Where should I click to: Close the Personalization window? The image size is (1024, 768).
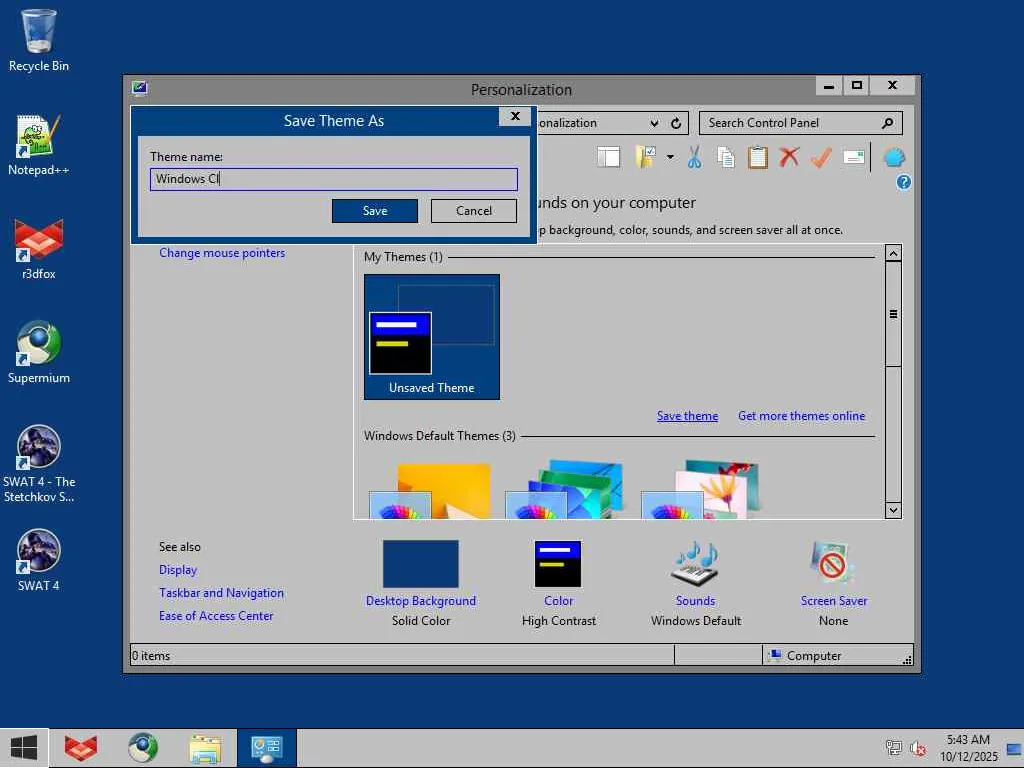[892, 86]
